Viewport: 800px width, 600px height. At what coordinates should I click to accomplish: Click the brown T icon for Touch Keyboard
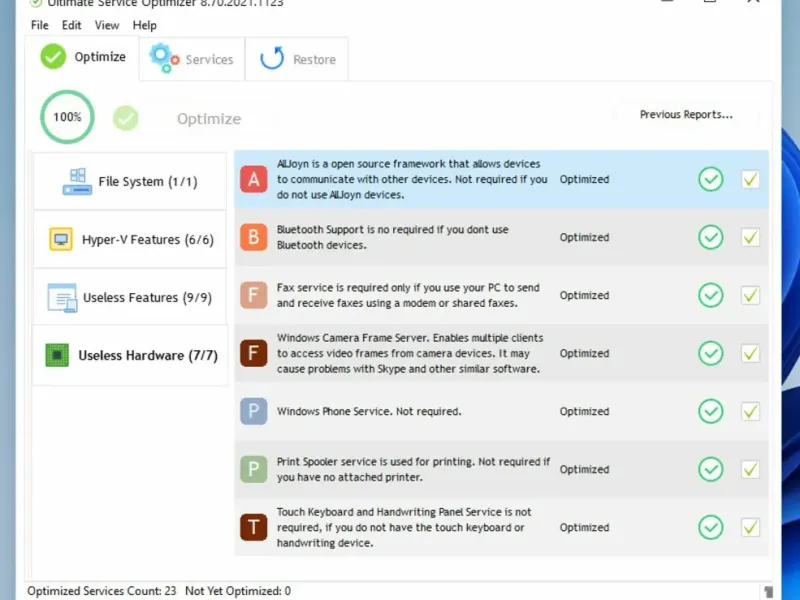tap(254, 527)
